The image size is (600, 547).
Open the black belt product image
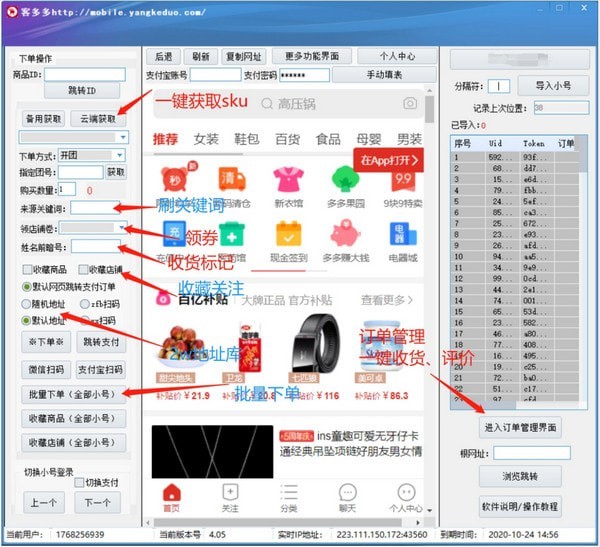point(317,343)
